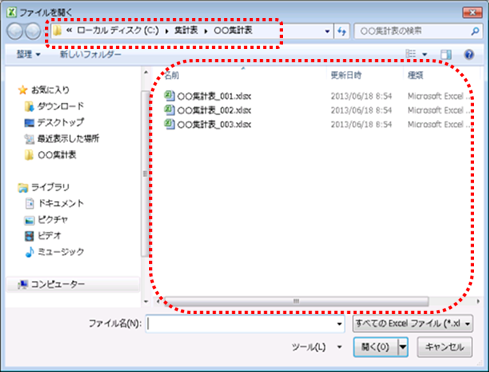This screenshot has height=372, width=489.
Task: Click the search magnifier icon
Action: (x=475, y=31)
